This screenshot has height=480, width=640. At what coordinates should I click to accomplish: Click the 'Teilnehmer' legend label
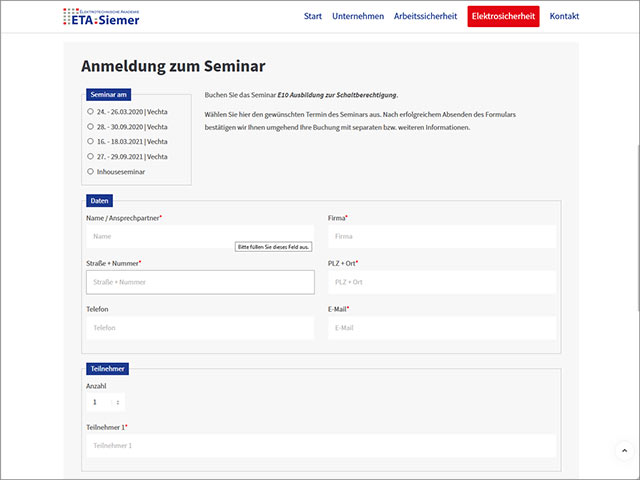(107, 369)
